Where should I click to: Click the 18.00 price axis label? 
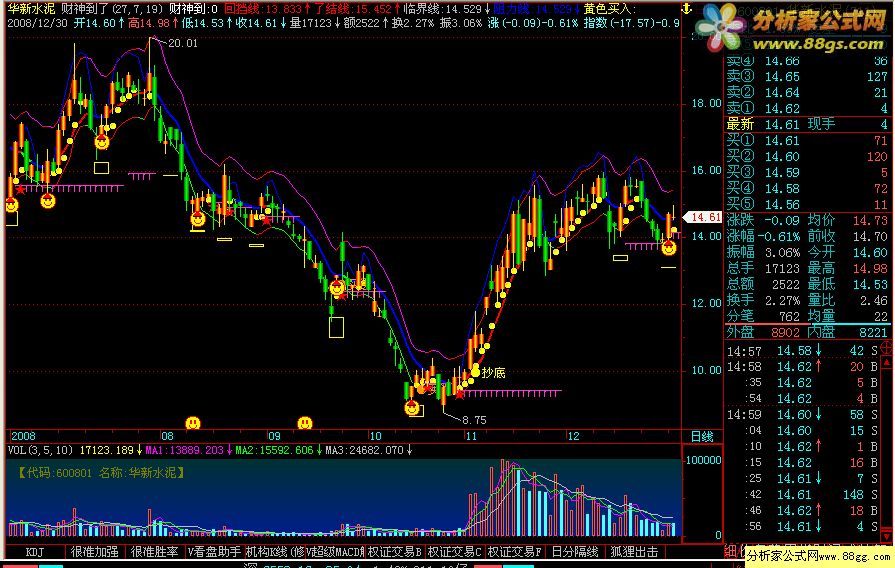[x=707, y=103]
